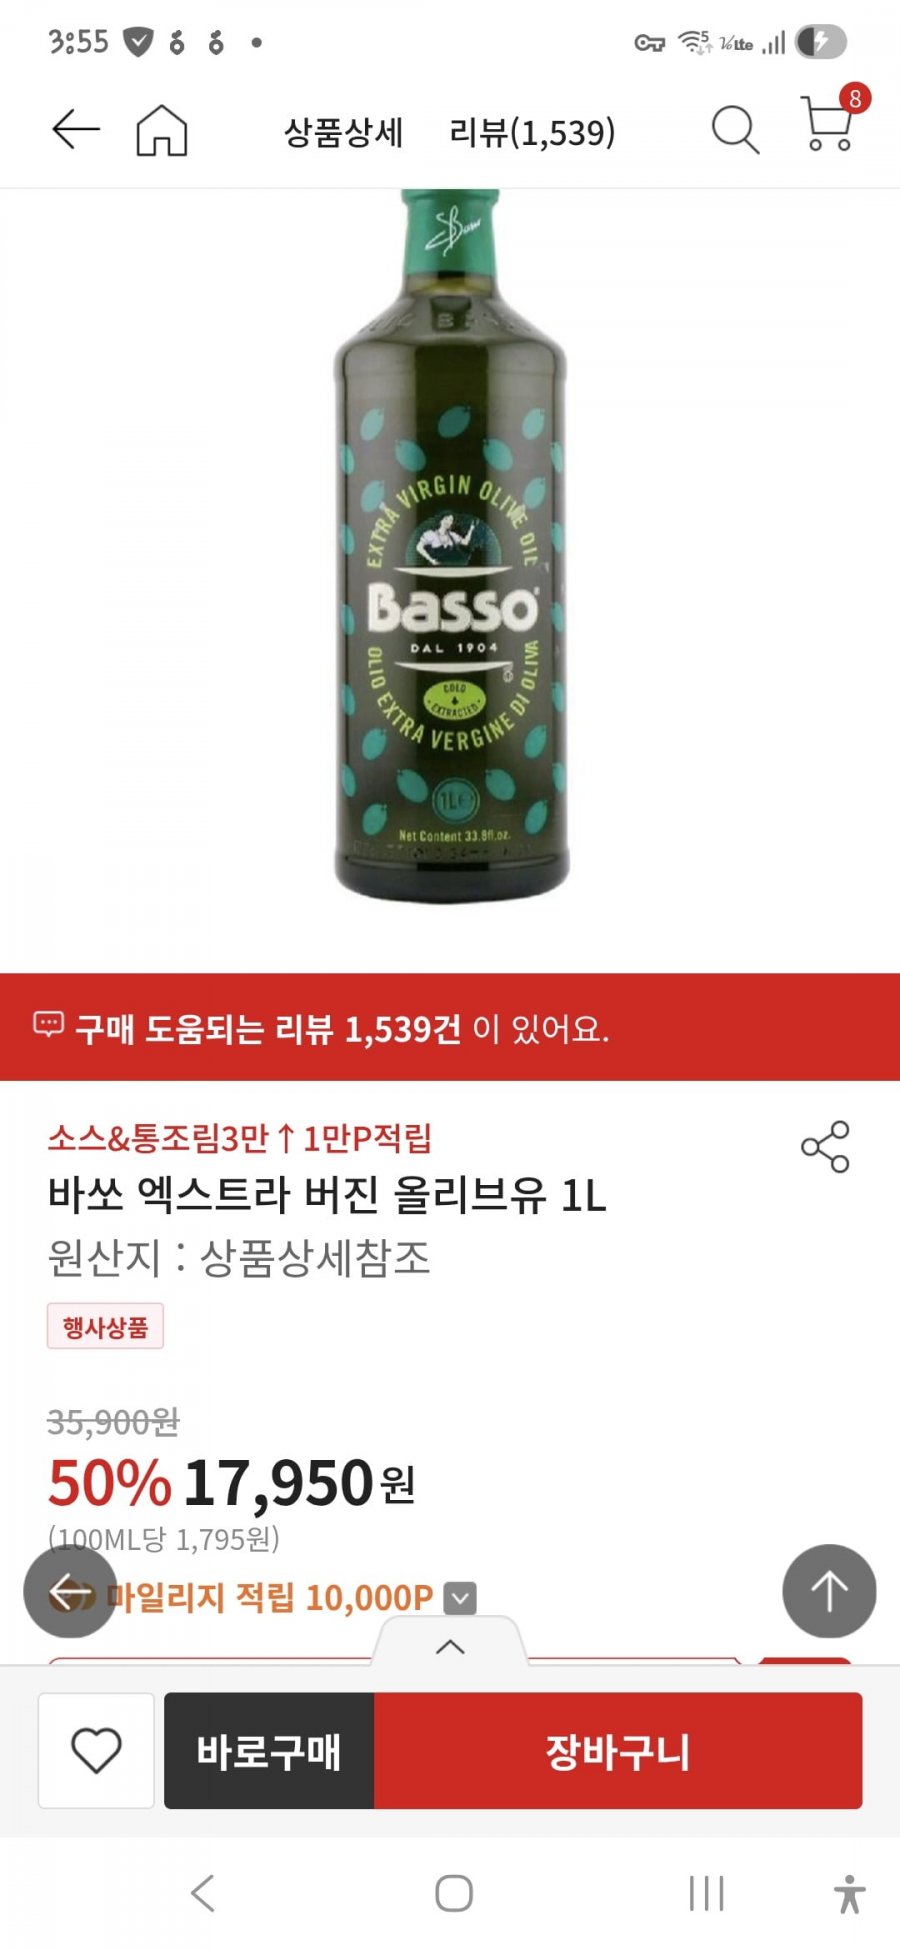Tap red 장바구니 add-to-cart button
Screen dimensions: 900x1950
(x=618, y=1750)
